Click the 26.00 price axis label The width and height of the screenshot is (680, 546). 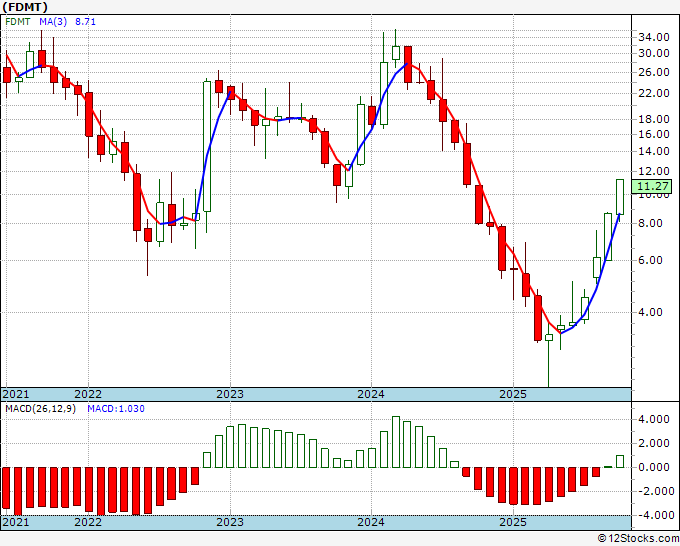coord(654,72)
